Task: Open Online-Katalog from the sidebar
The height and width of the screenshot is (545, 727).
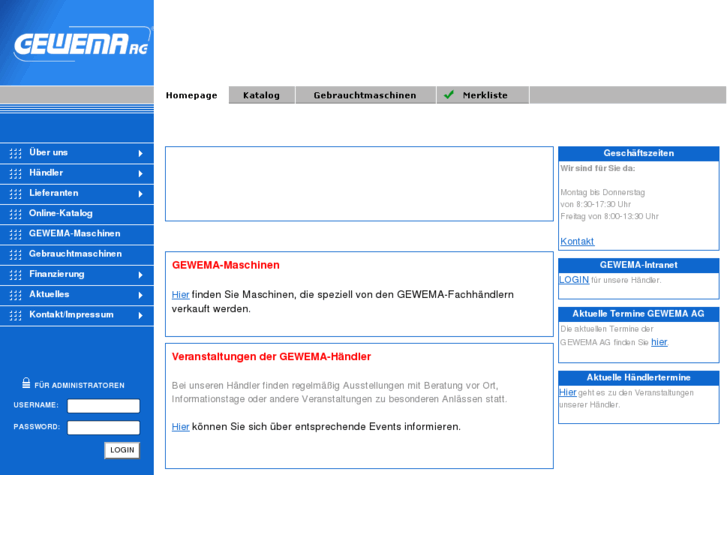Action: (x=77, y=213)
